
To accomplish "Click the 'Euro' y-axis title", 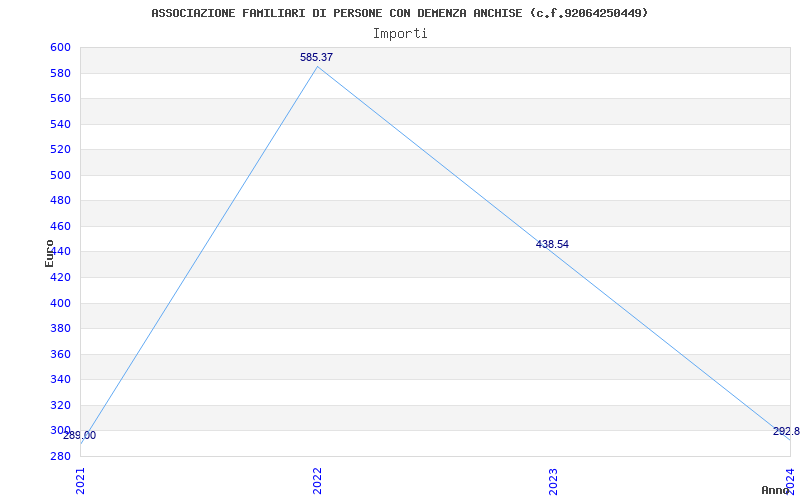I will click(49, 253).
